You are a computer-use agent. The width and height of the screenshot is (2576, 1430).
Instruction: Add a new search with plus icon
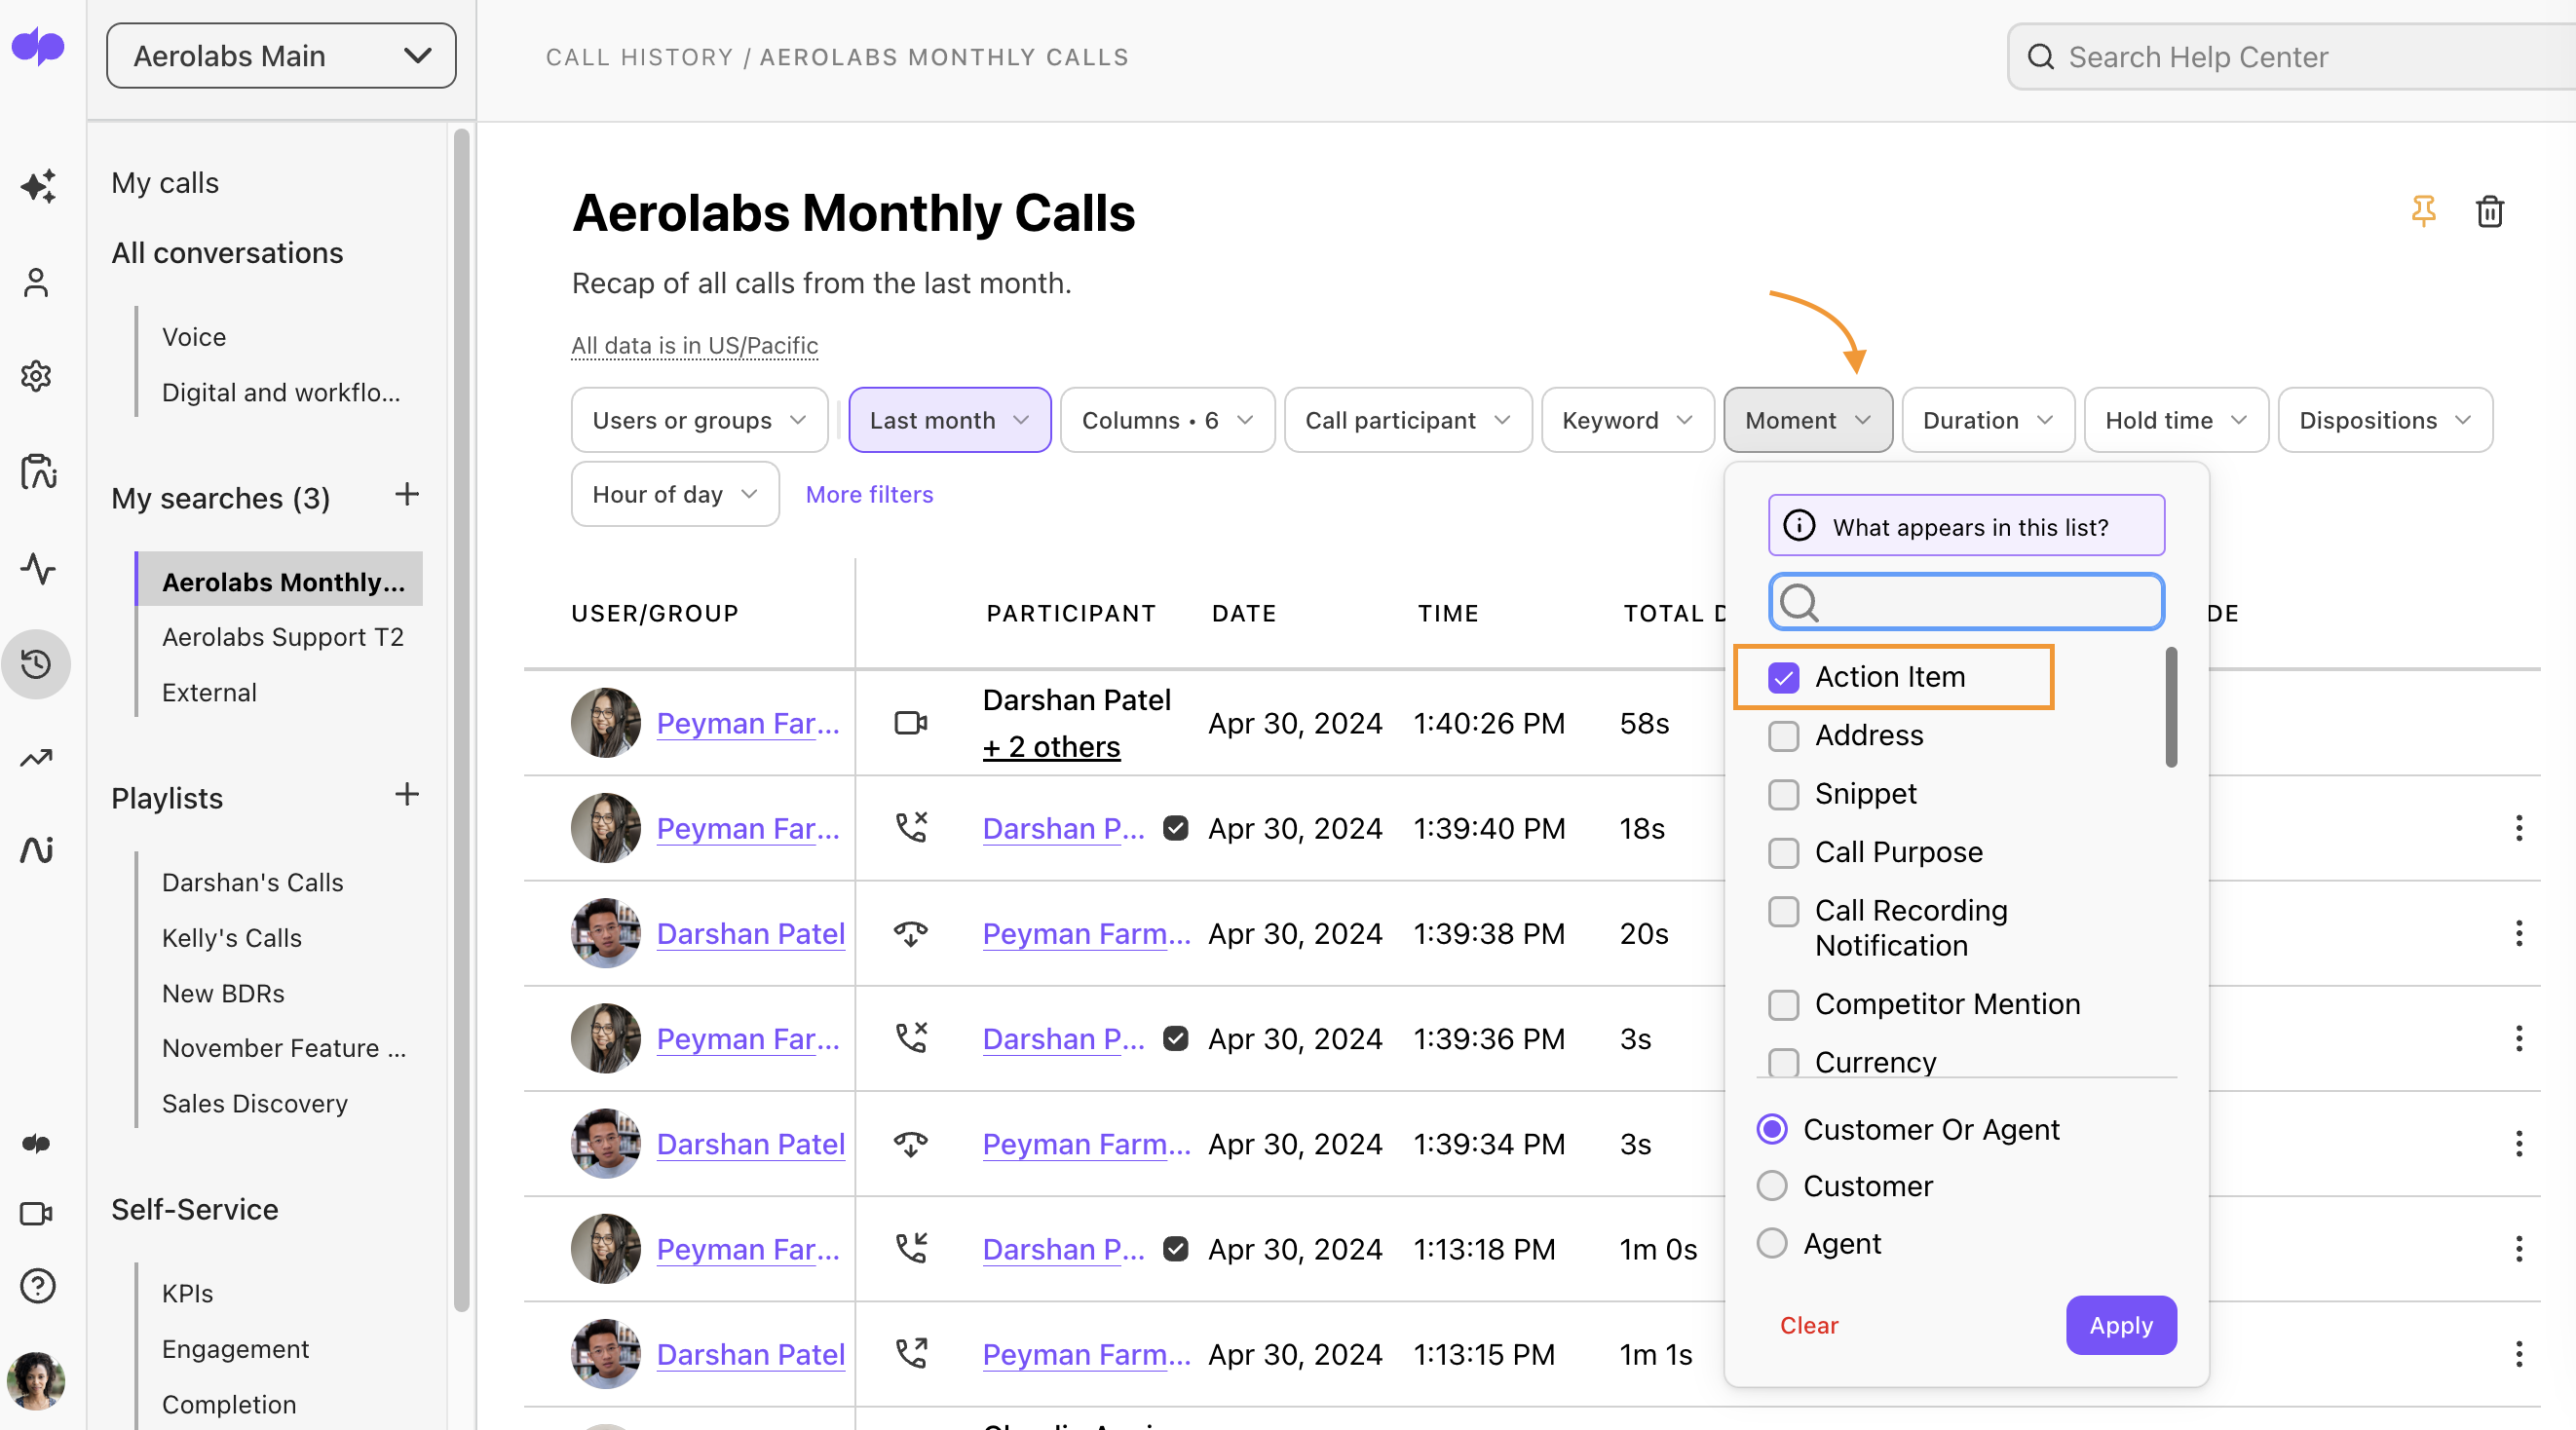point(406,494)
